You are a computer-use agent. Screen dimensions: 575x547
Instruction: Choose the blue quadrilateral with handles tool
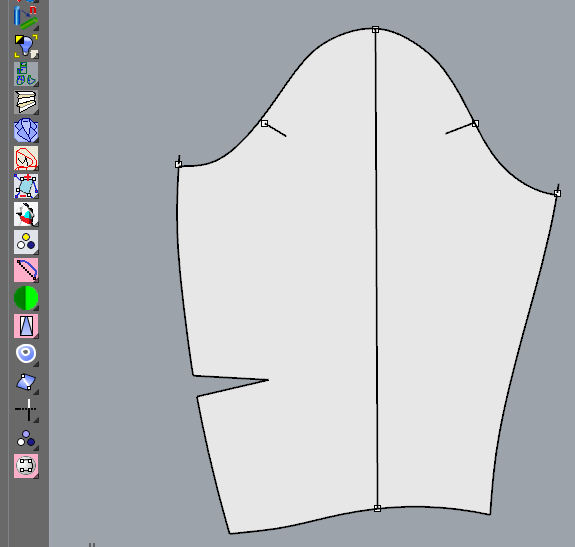[26, 382]
